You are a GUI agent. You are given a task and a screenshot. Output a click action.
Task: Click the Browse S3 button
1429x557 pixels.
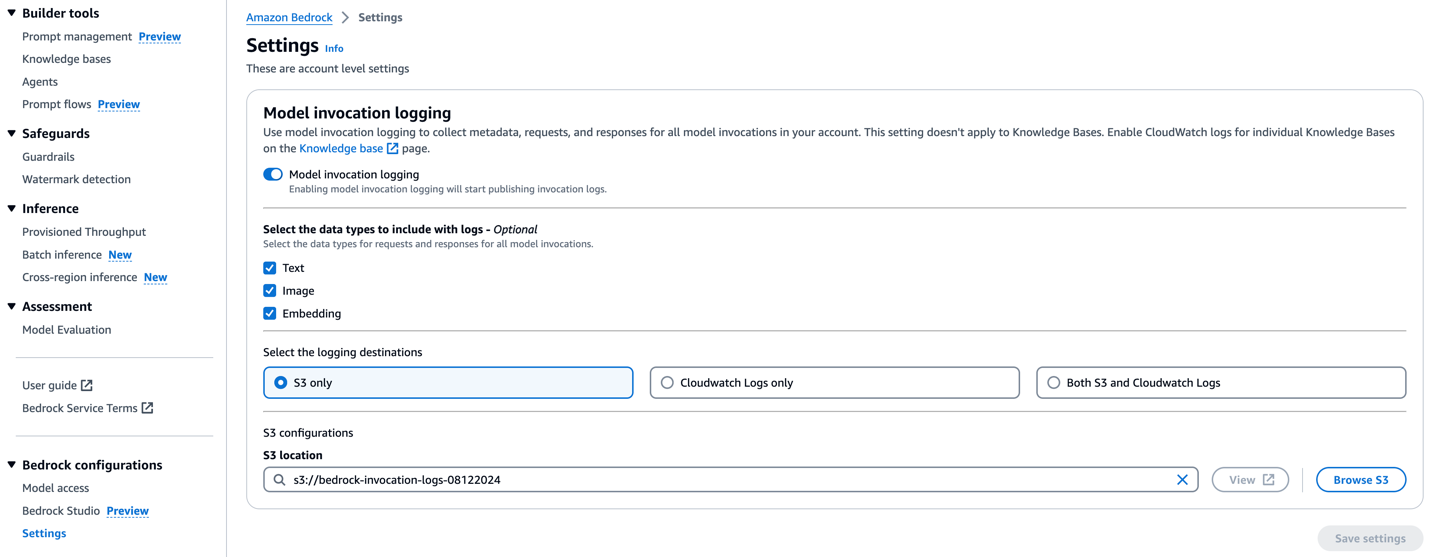point(1361,480)
